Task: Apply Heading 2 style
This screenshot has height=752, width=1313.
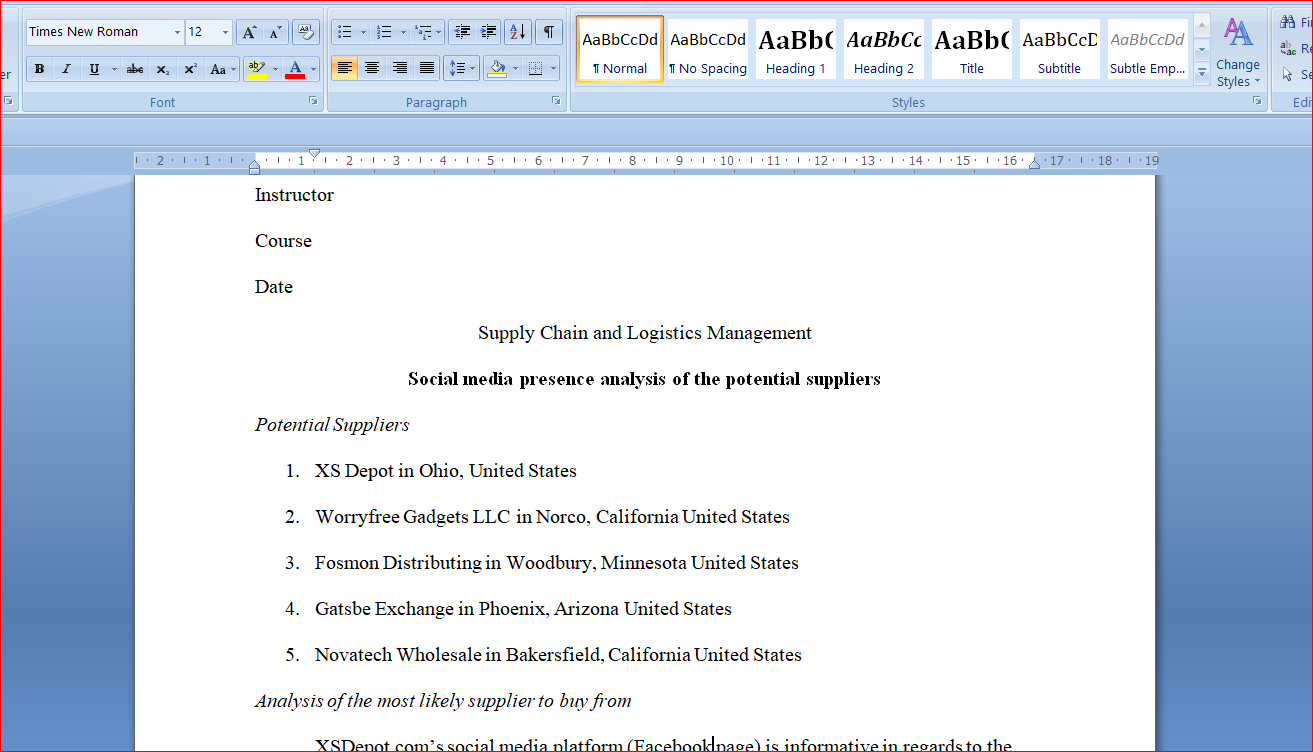Action: (884, 49)
